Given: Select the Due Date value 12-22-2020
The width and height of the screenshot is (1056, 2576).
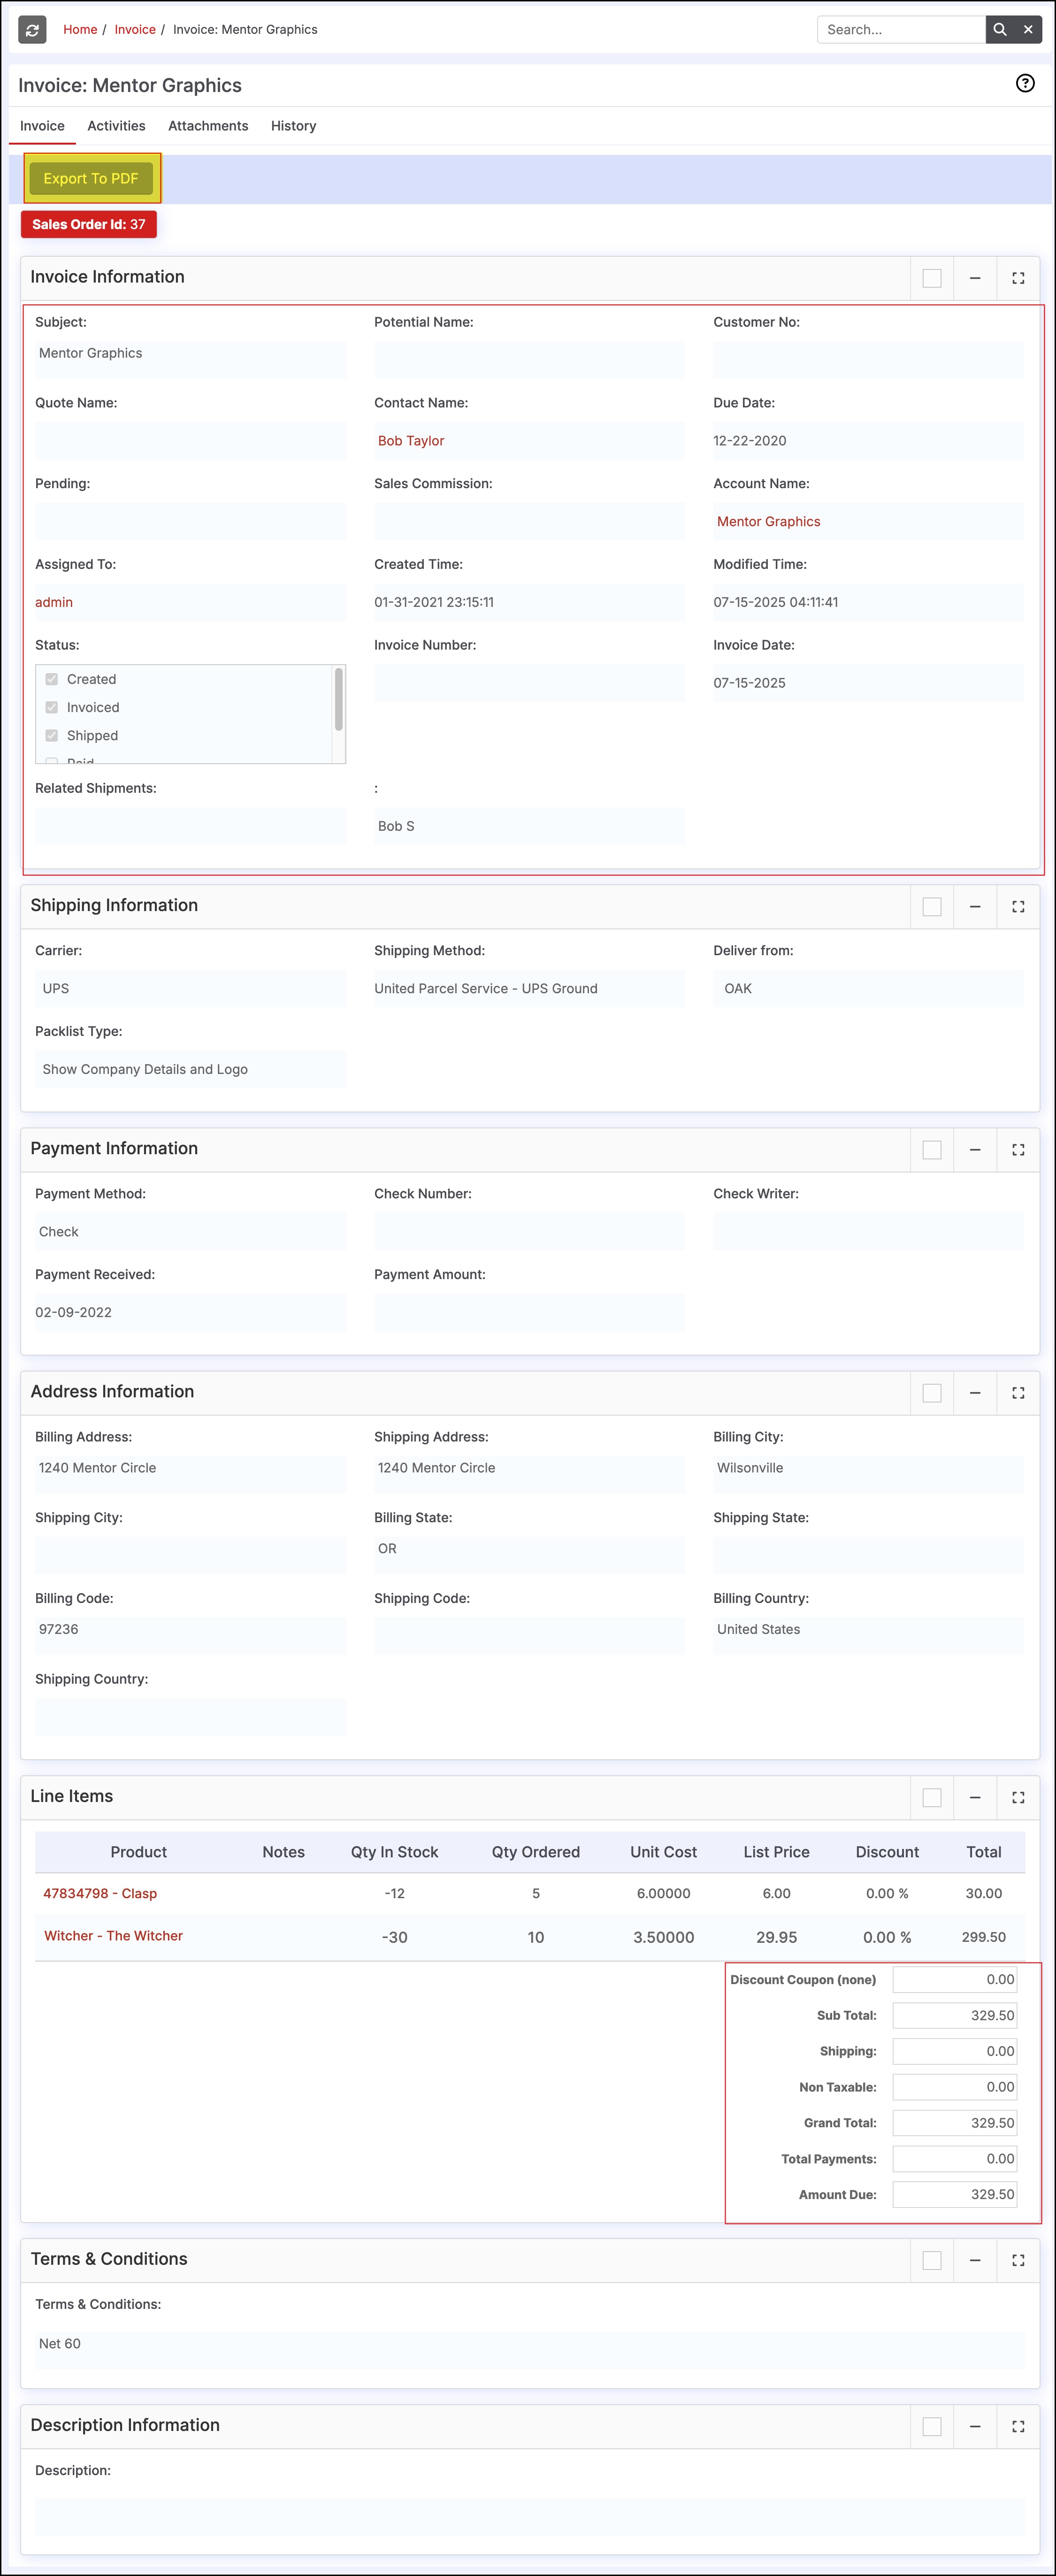Looking at the screenshot, I should click(x=750, y=441).
